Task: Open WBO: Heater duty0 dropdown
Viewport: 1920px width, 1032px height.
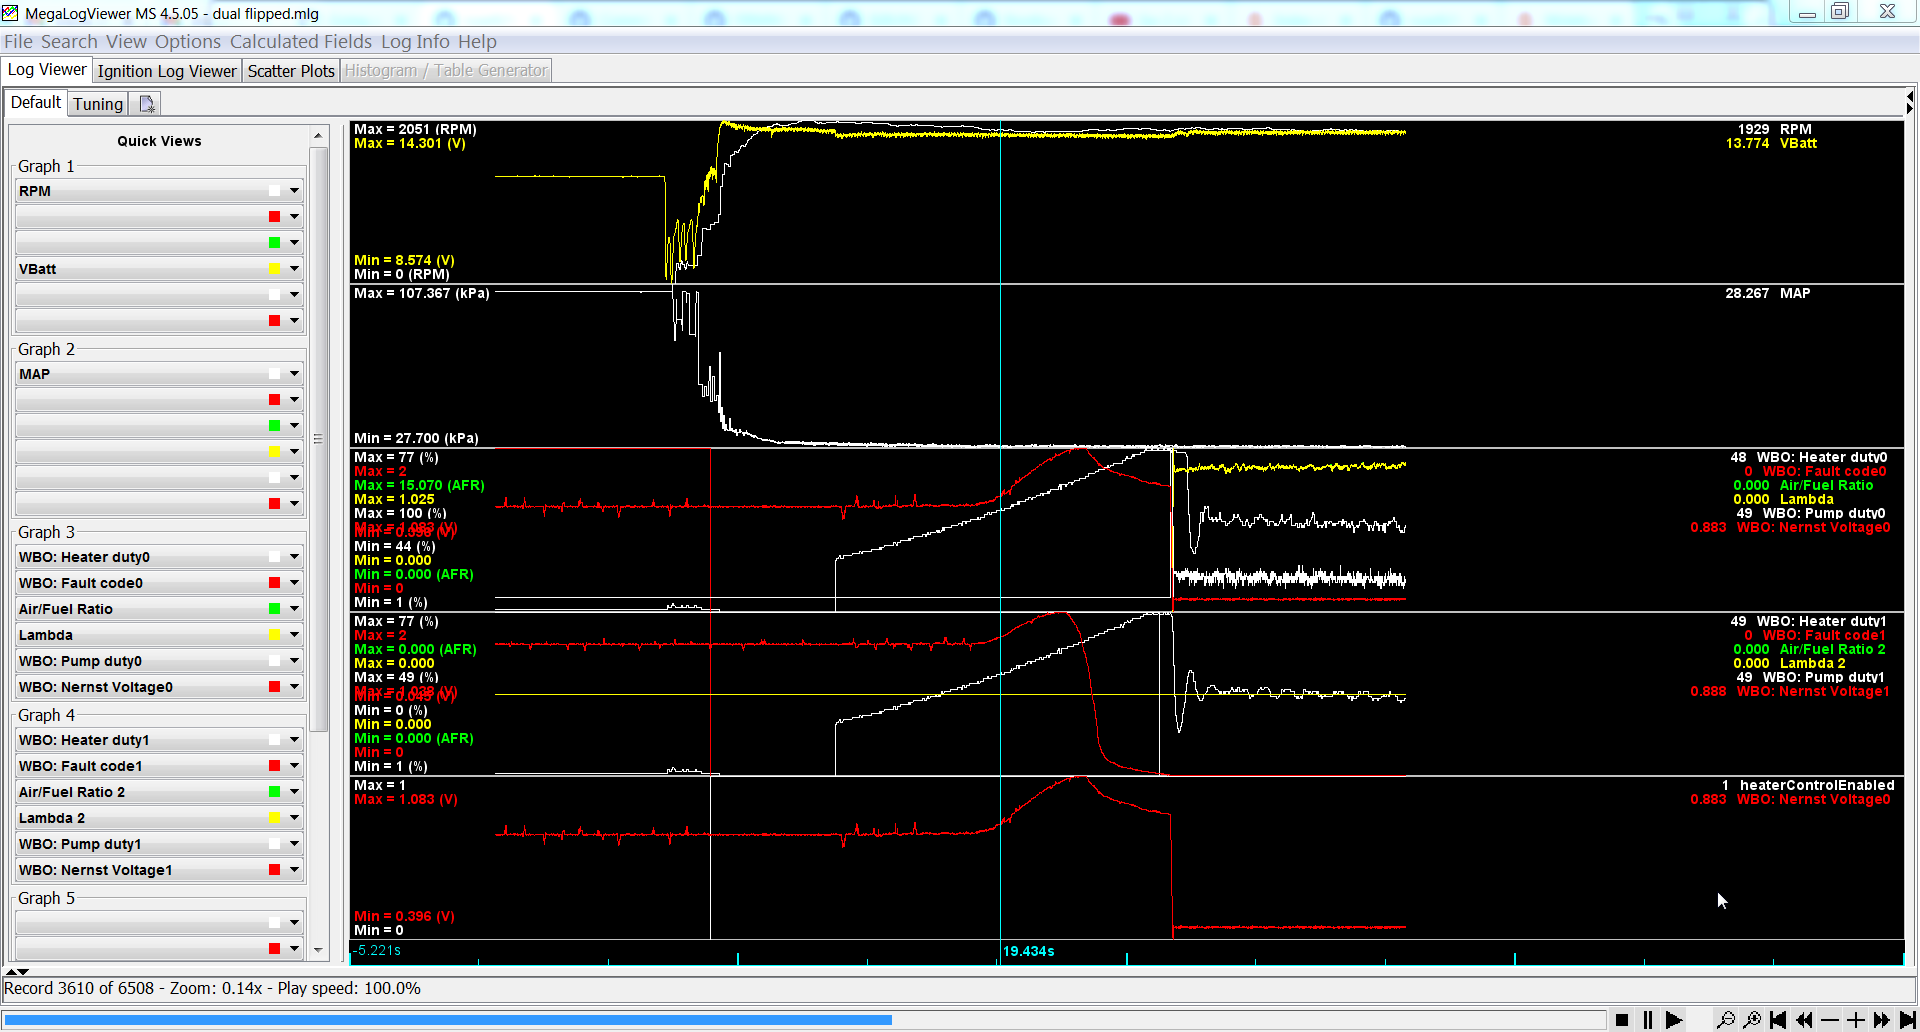Action: coord(294,557)
